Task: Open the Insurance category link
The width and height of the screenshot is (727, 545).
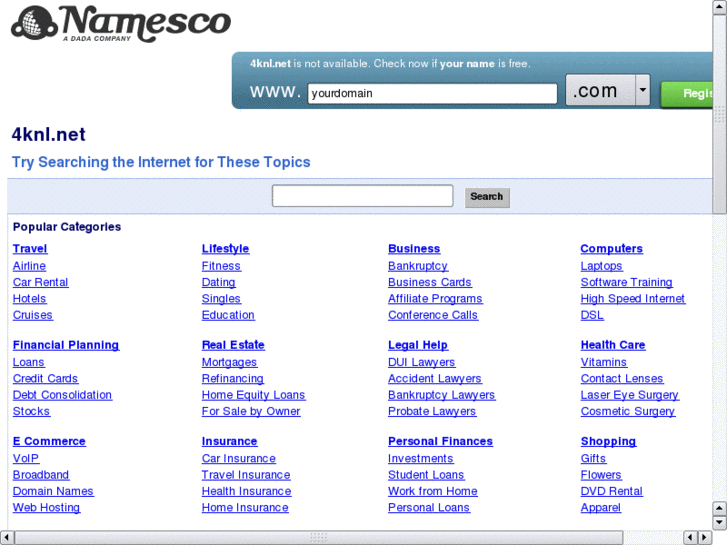Action: (x=230, y=441)
